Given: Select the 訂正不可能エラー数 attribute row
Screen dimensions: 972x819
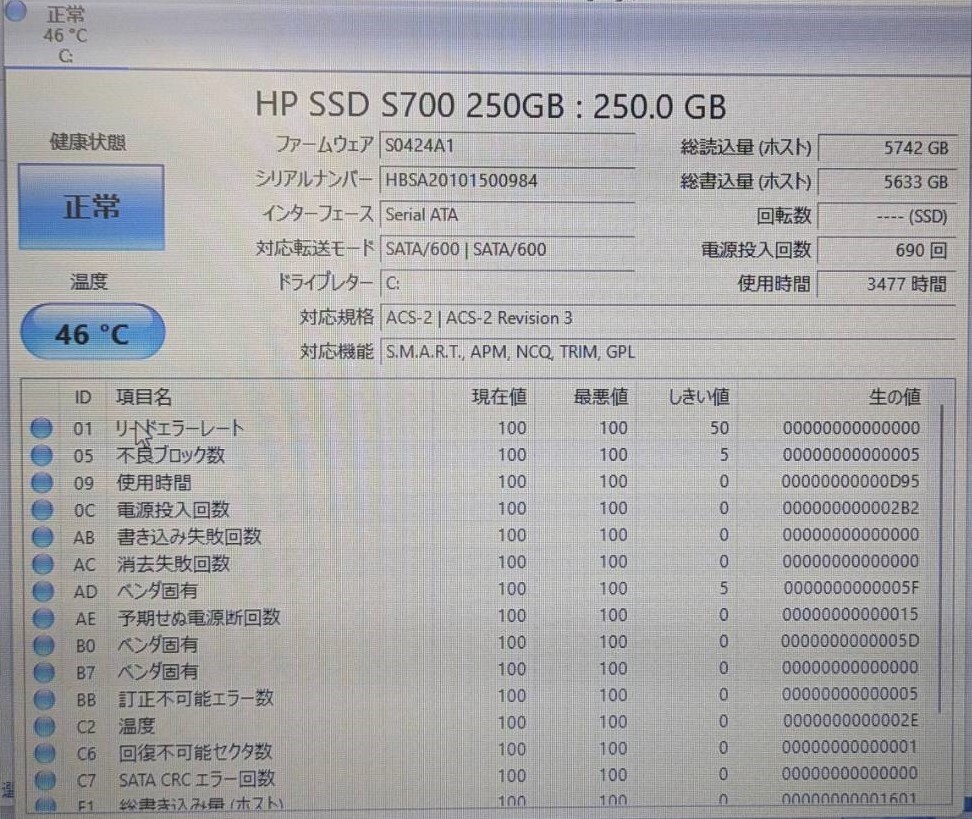Looking at the screenshot, I should coord(476,697).
